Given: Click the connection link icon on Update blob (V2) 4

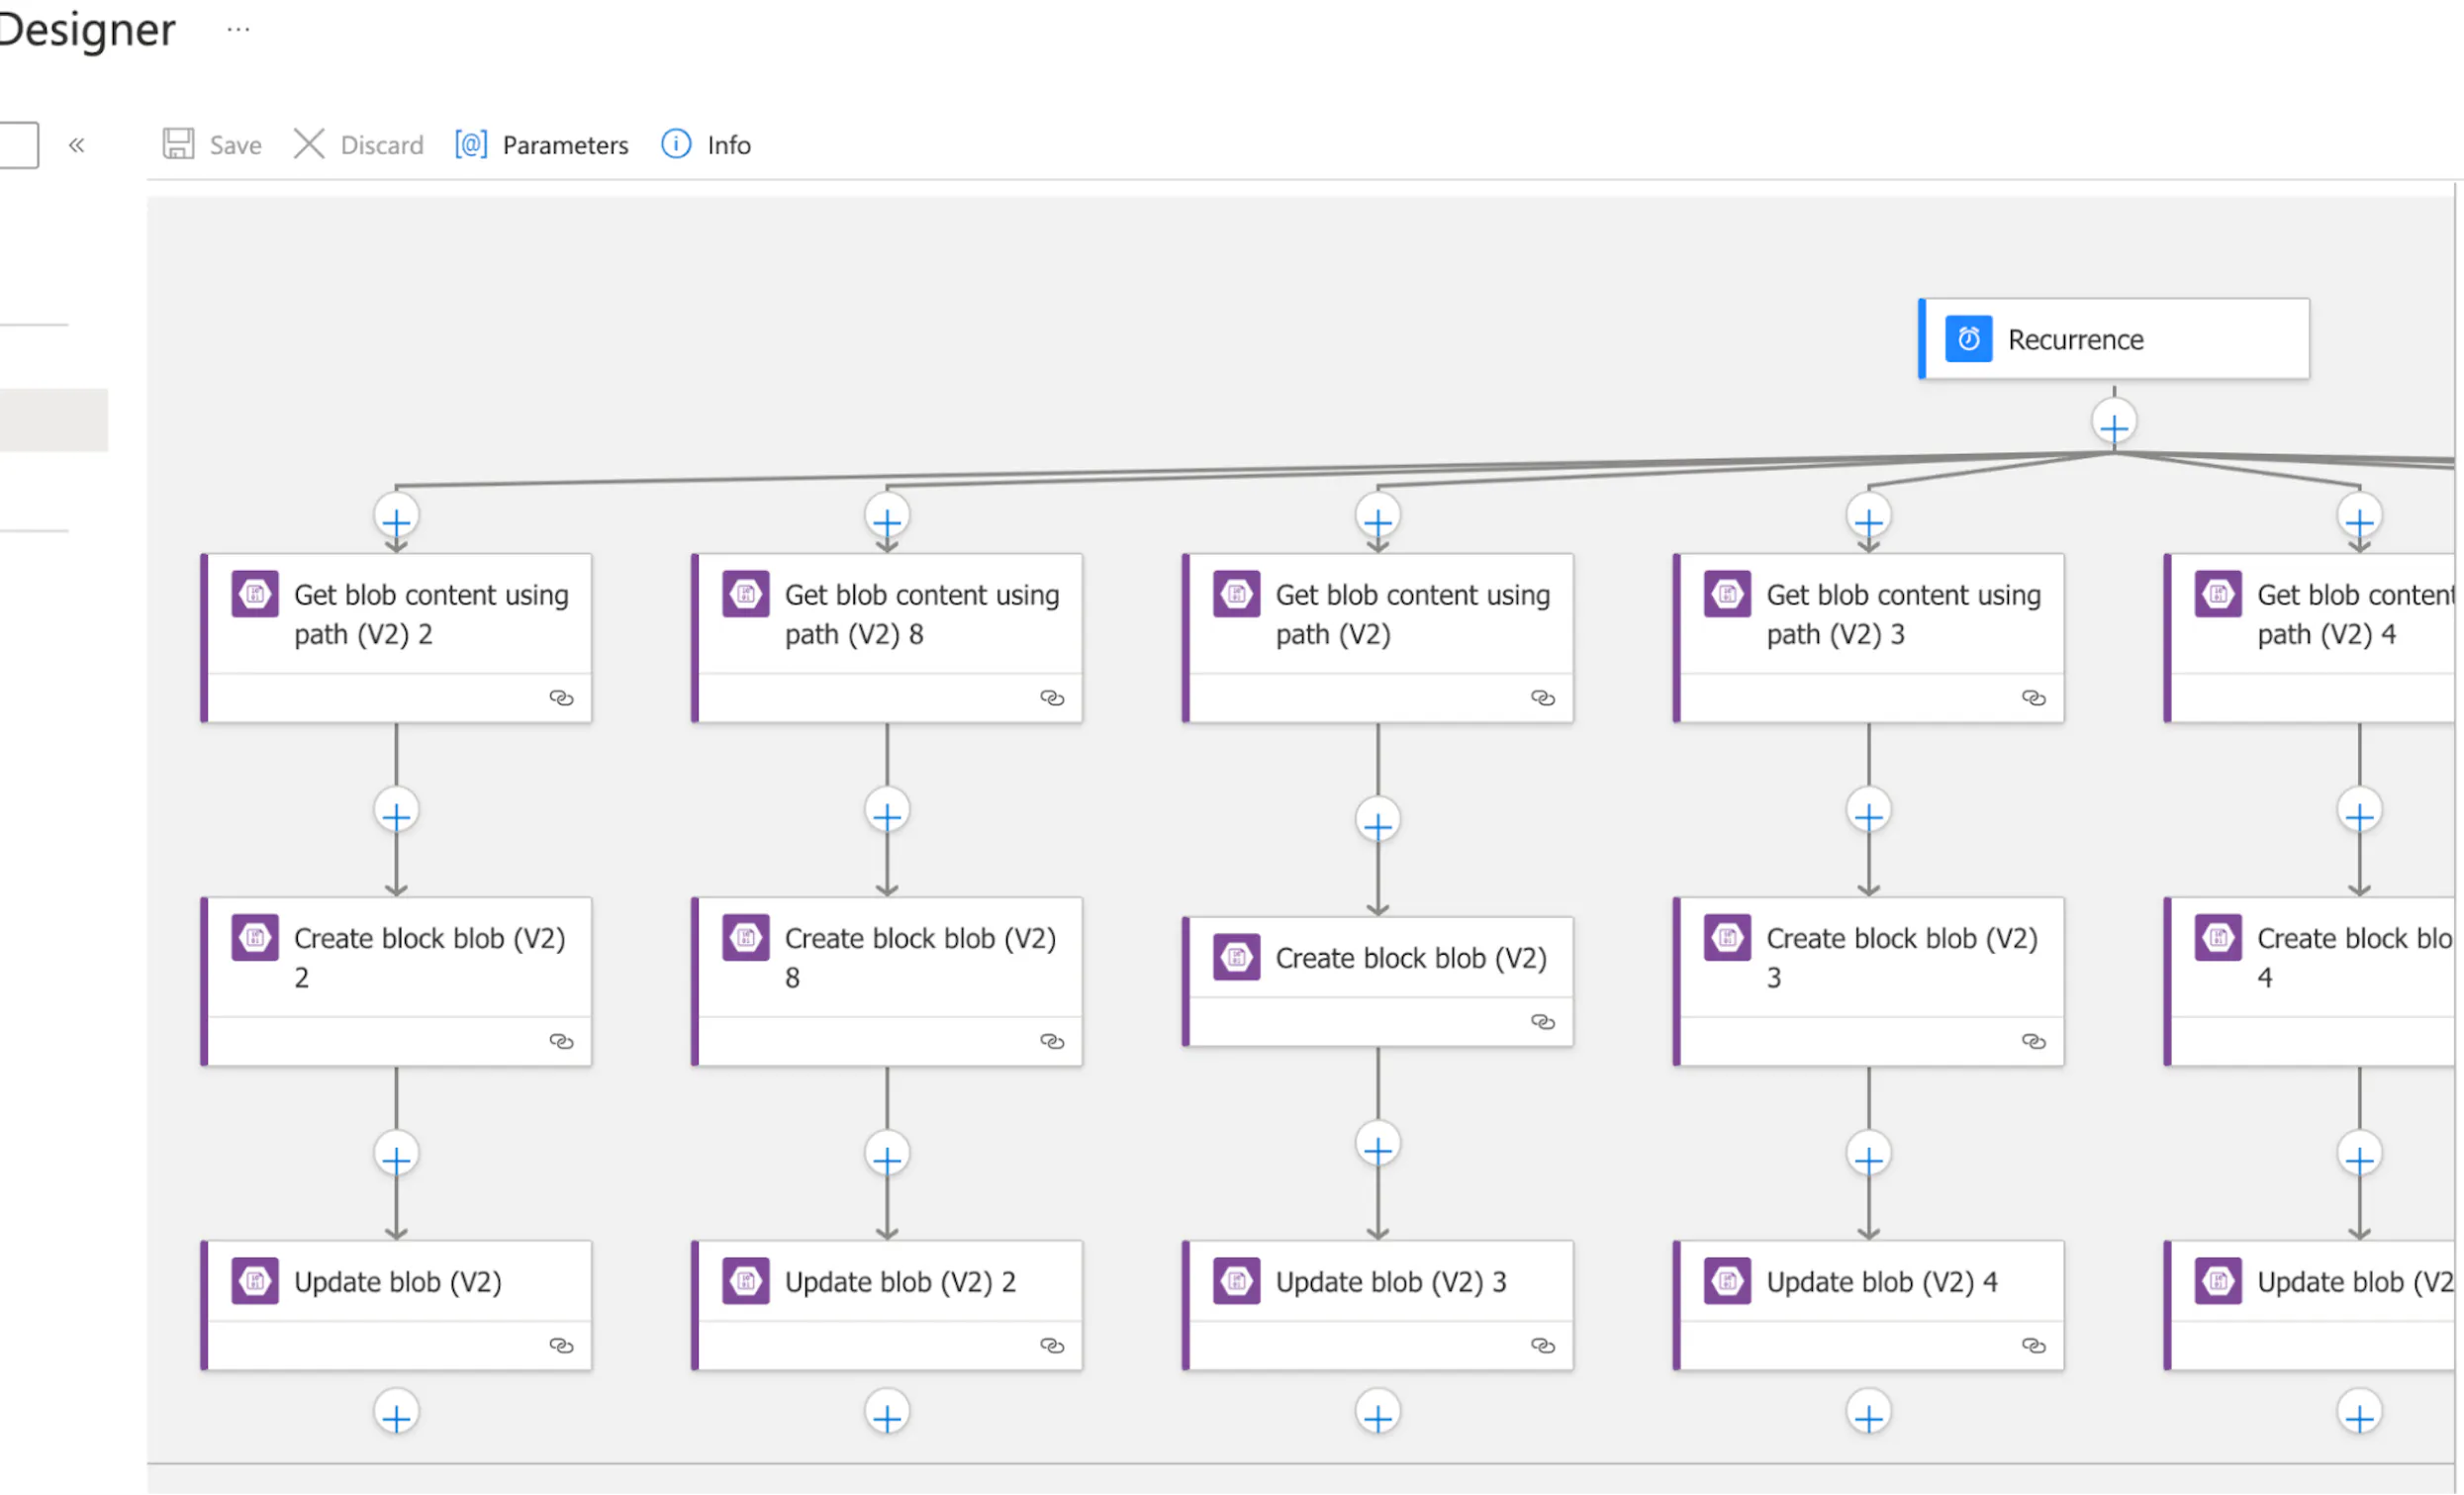Looking at the screenshot, I should point(2033,1345).
